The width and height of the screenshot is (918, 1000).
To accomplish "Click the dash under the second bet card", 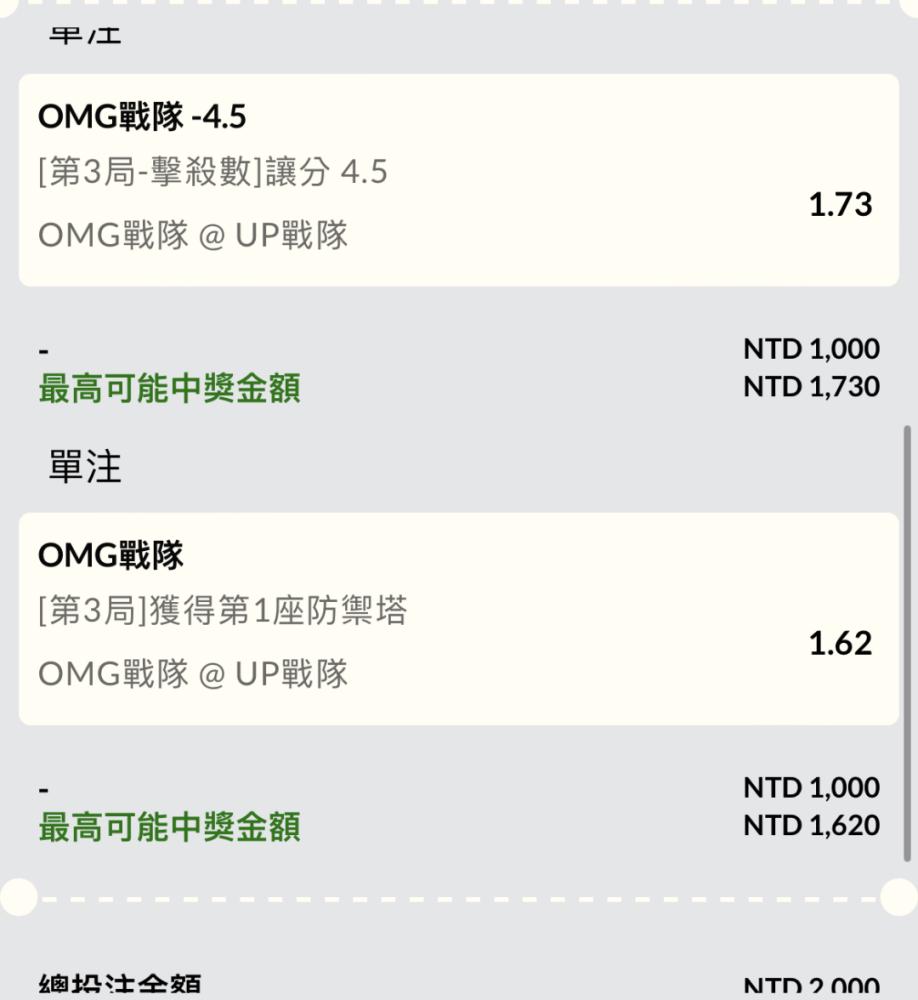I will [x=43, y=790].
